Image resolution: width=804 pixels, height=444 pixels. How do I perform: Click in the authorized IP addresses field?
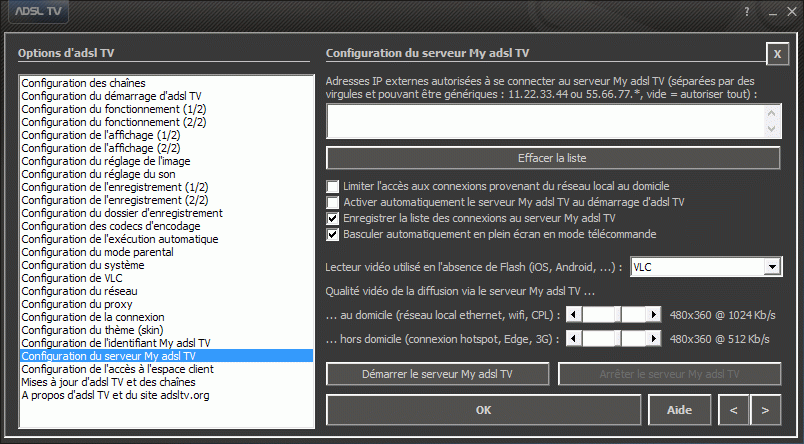(x=546, y=121)
